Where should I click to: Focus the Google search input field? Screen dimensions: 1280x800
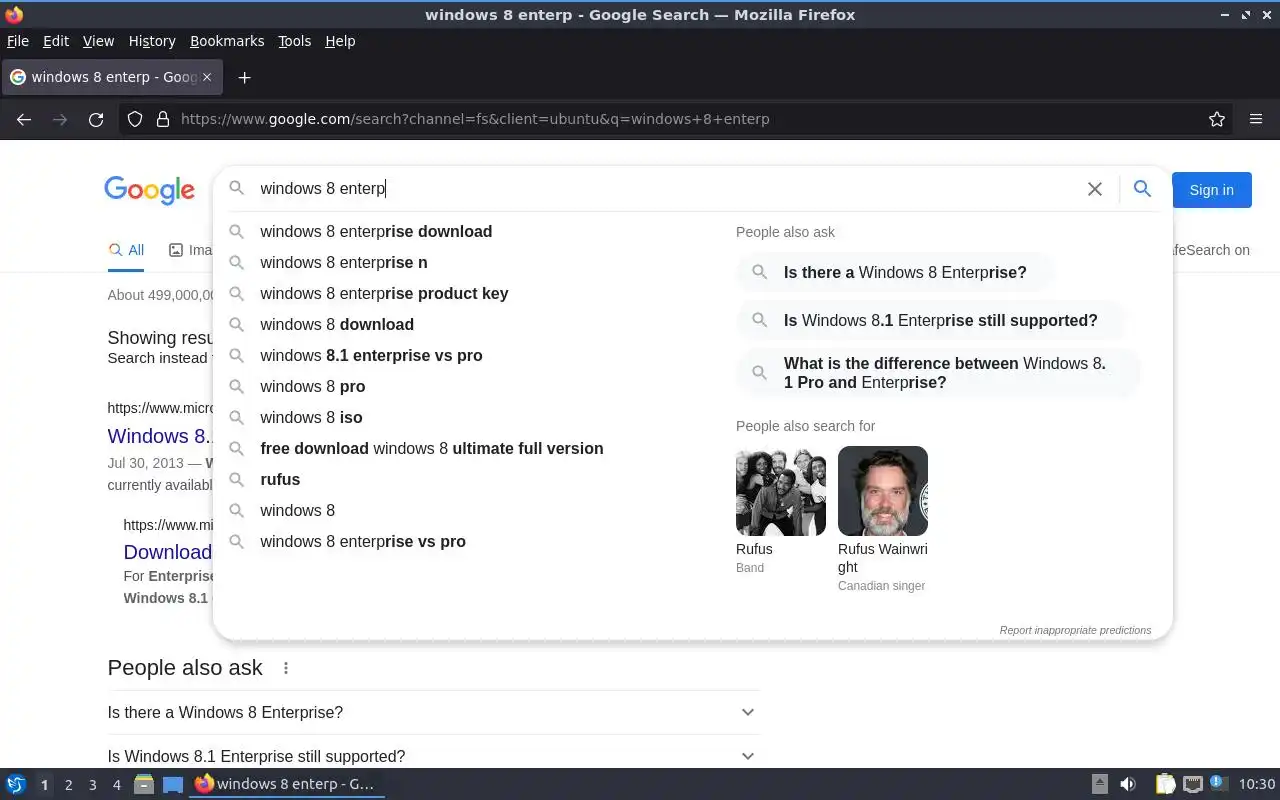pos(660,188)
